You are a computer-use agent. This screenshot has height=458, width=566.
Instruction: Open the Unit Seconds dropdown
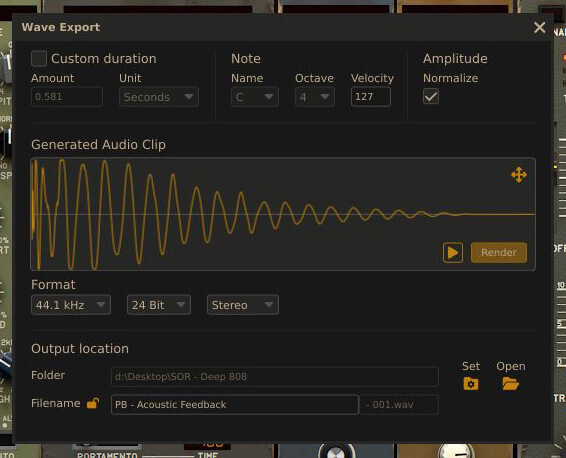point(159,97)
